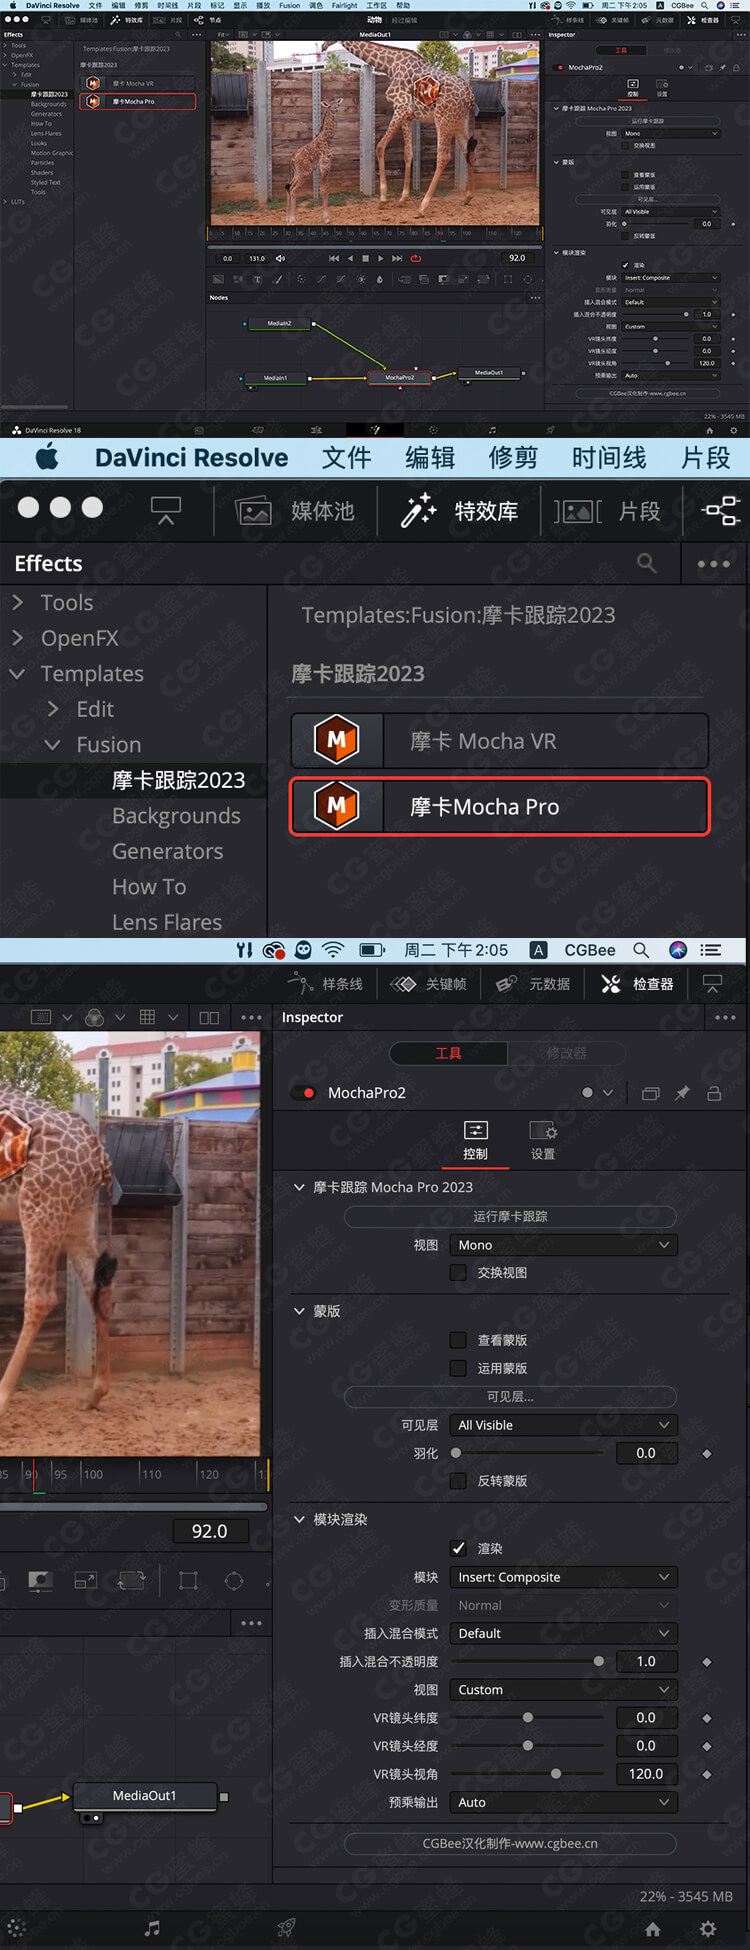Open the enlarged 插入混合模式 Default dropdown
750x1950 pixels.
pyautogui.click(x=564, y=1633)
